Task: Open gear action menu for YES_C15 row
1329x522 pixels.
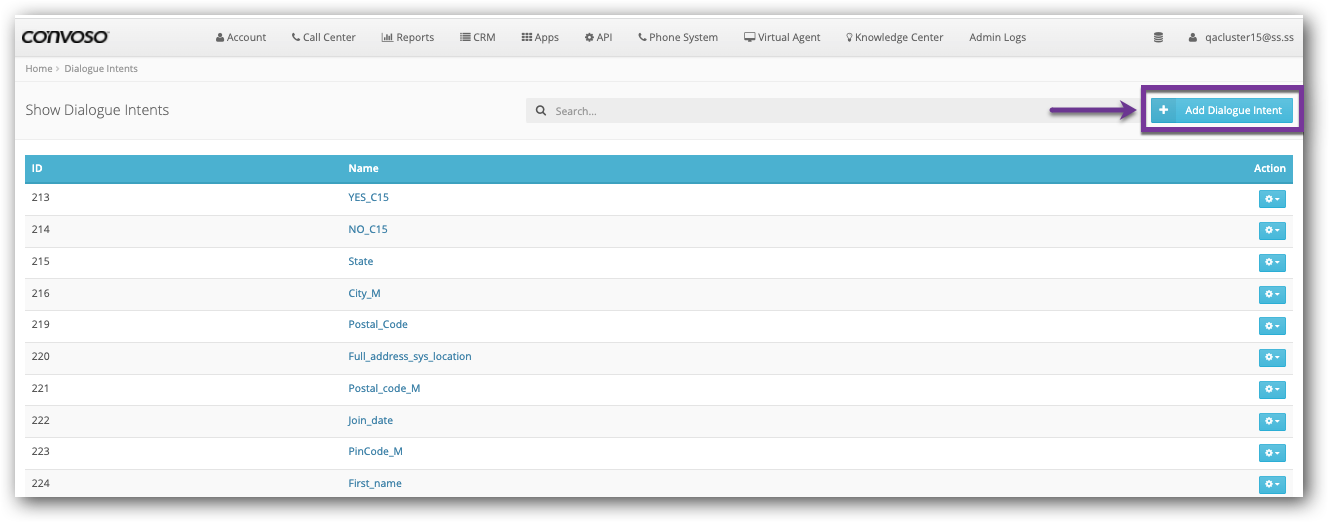Action: click(1271, 199)
